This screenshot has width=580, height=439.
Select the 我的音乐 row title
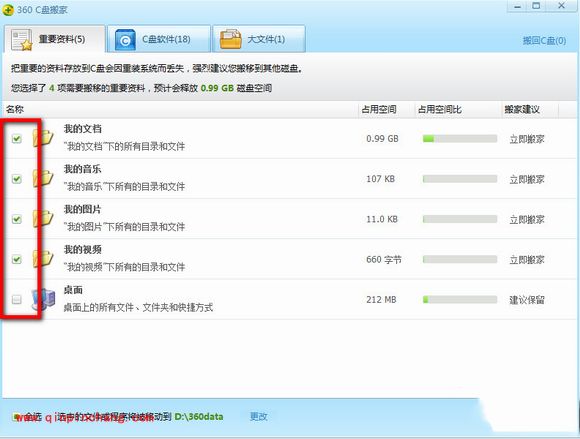(x=82, y=169)
